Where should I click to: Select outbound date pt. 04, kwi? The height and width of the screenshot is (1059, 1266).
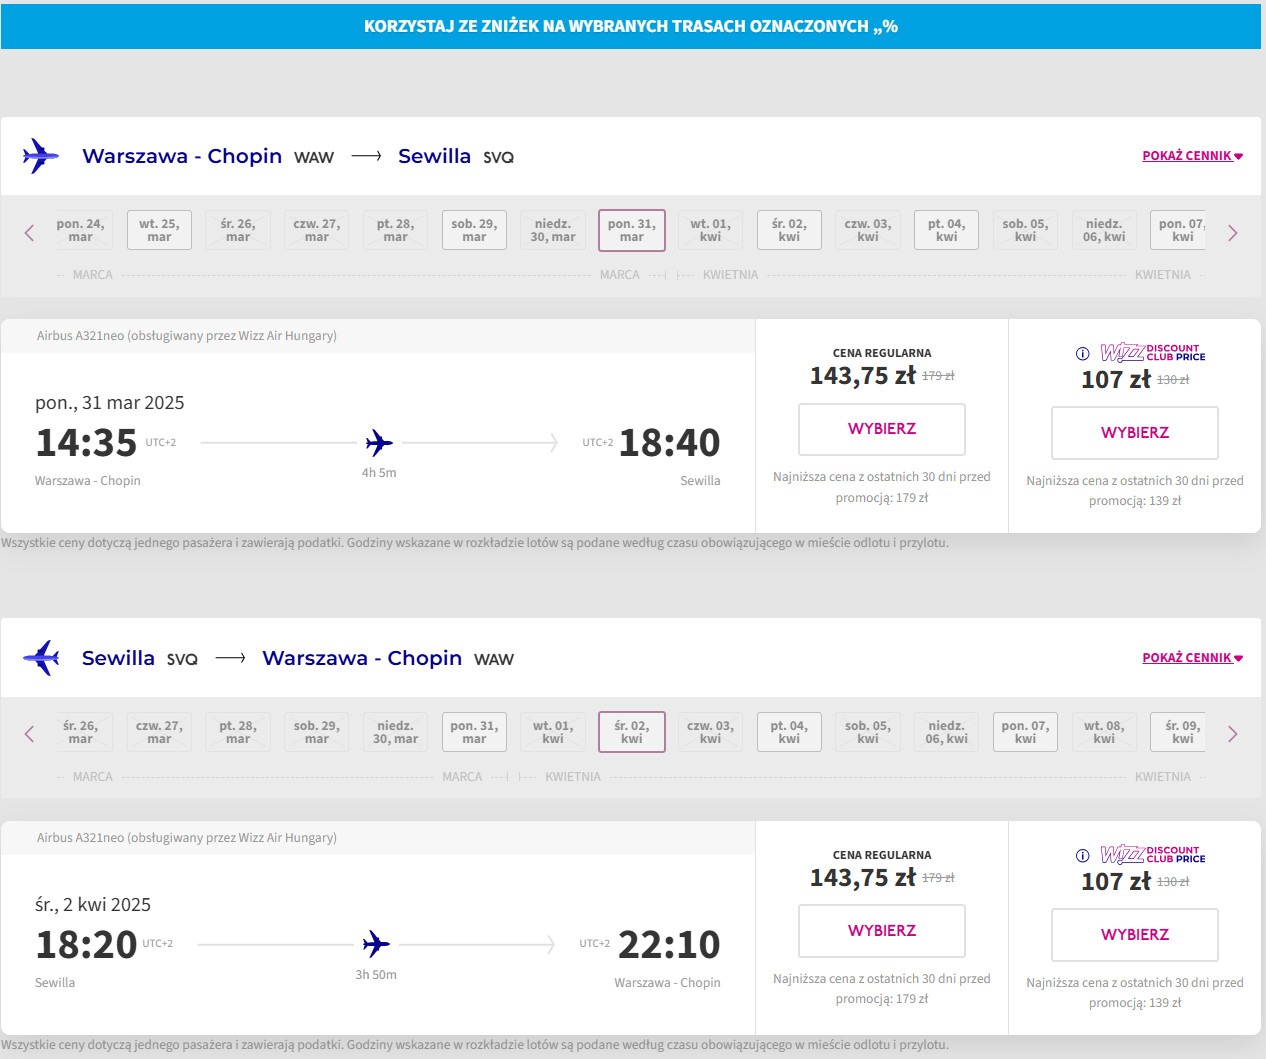pos(946,231)
